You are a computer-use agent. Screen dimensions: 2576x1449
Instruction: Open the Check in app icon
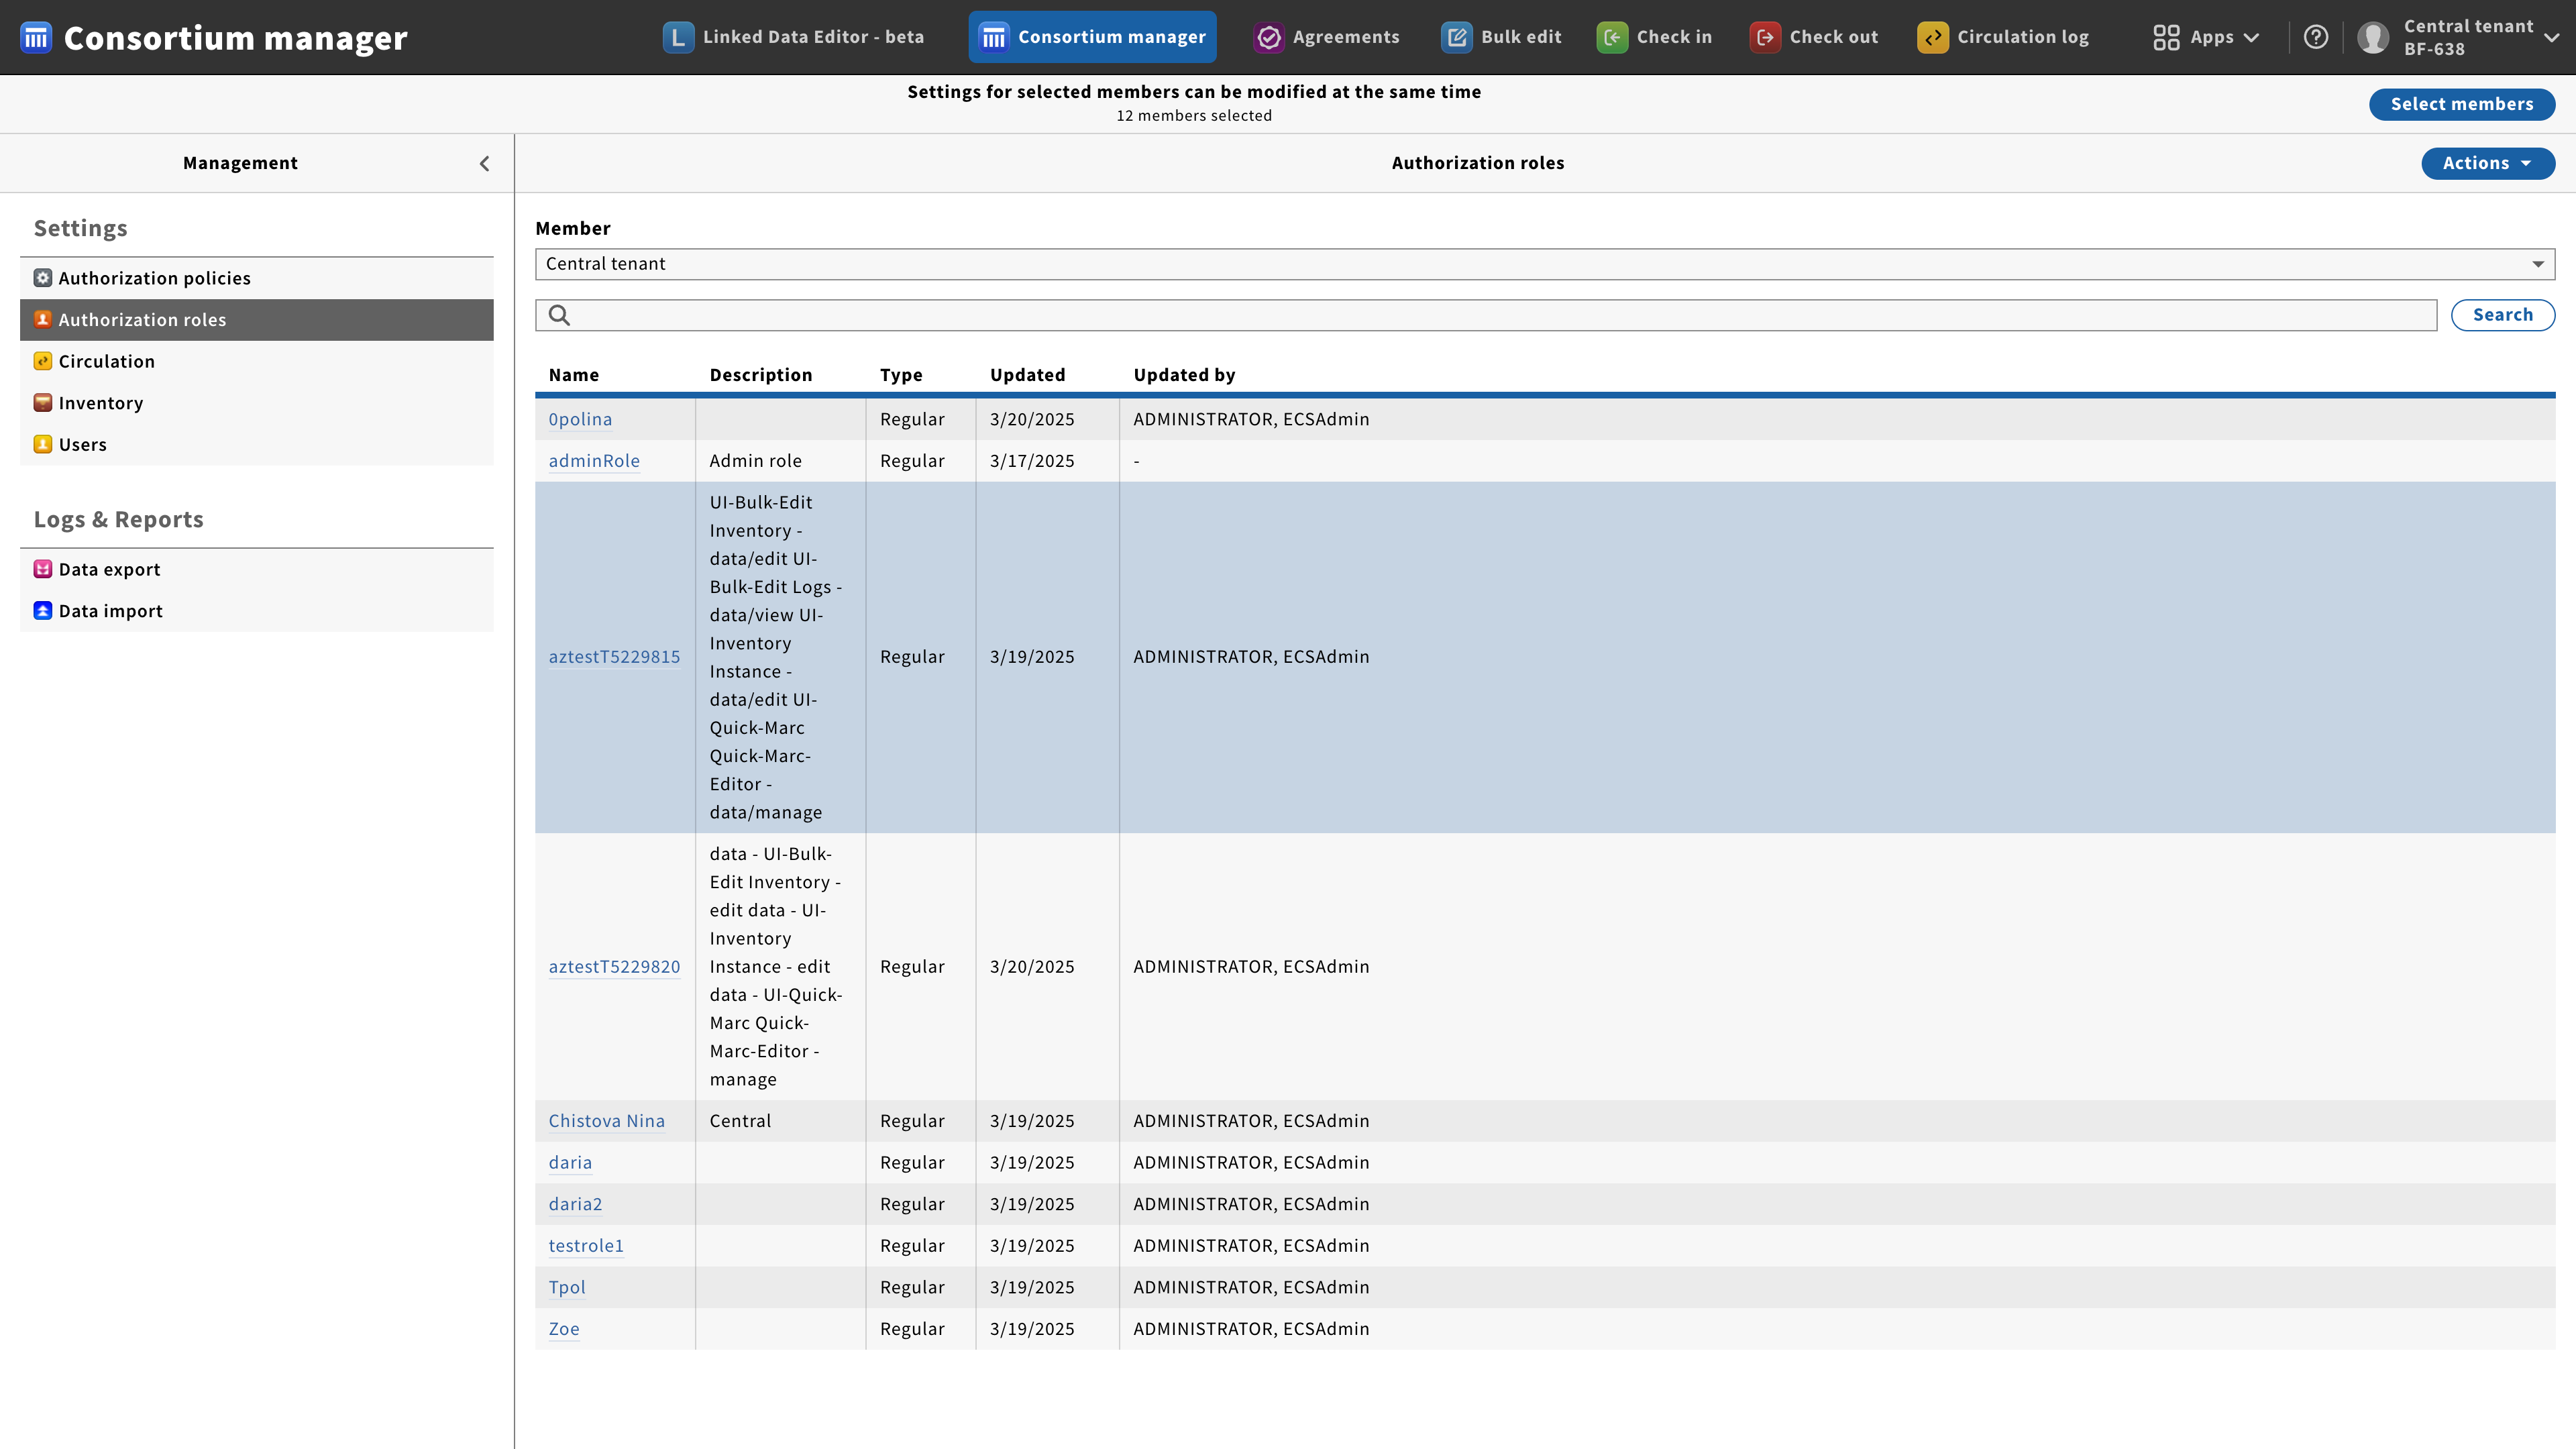[1612, 37]
